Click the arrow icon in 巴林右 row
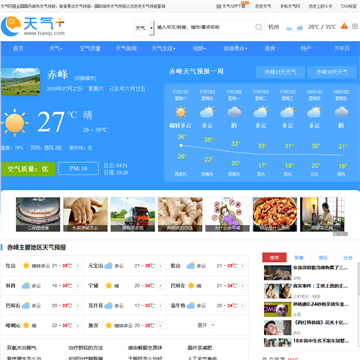Image resolution: width=360 pixels, height=360 pixels. 78,305
